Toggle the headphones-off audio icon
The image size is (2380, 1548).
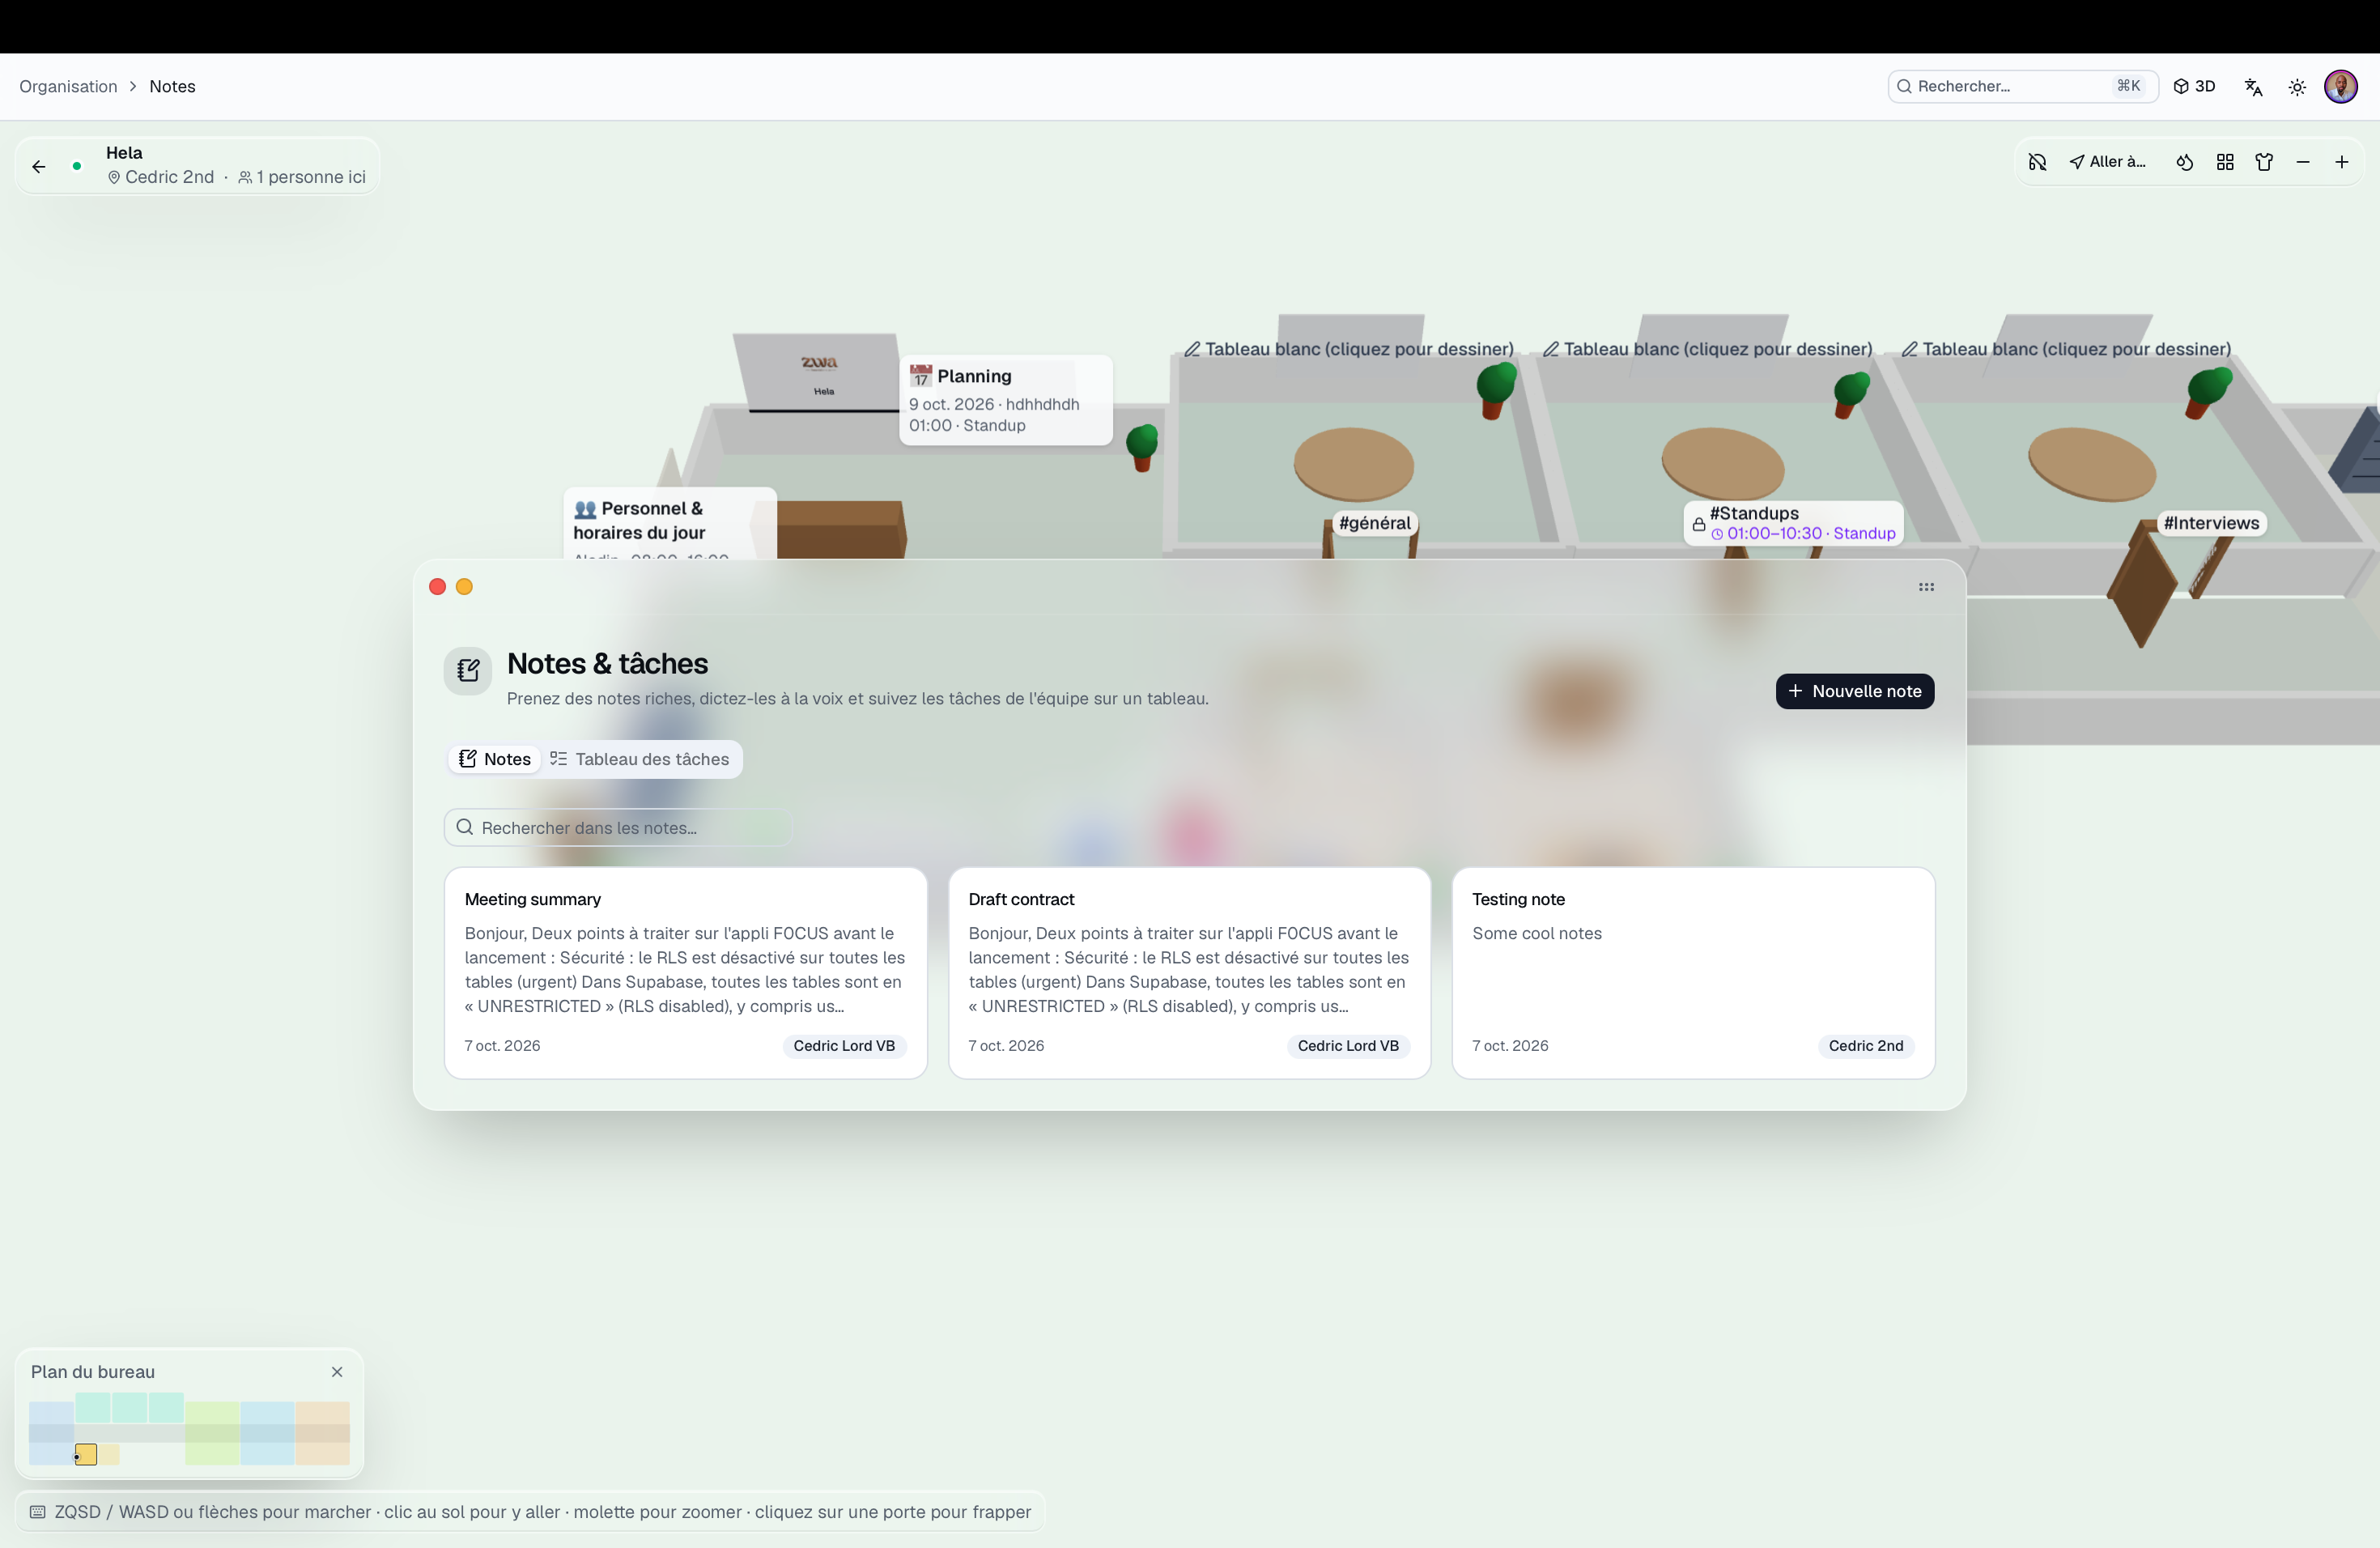pyautogui.click(x=2037, y=162)
